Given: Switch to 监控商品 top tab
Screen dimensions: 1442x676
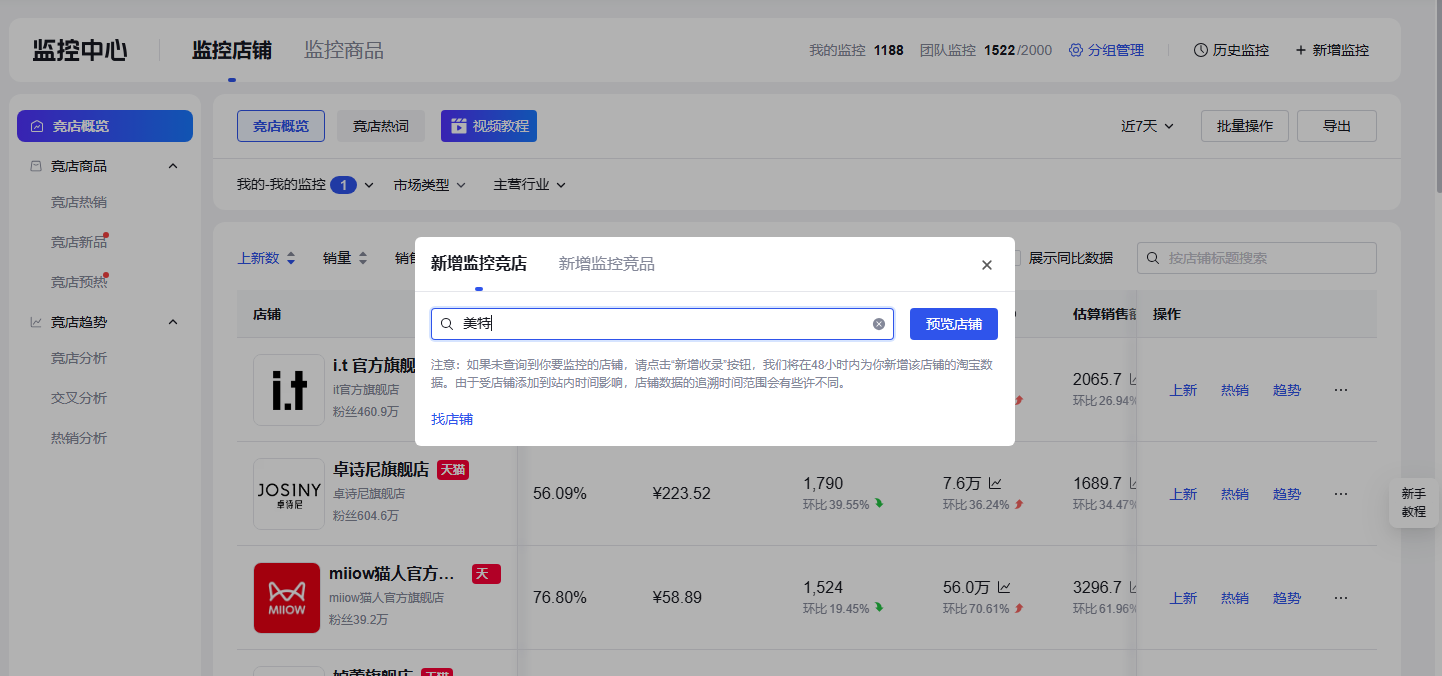Looking at the screenshot, I should pos(344,50).
